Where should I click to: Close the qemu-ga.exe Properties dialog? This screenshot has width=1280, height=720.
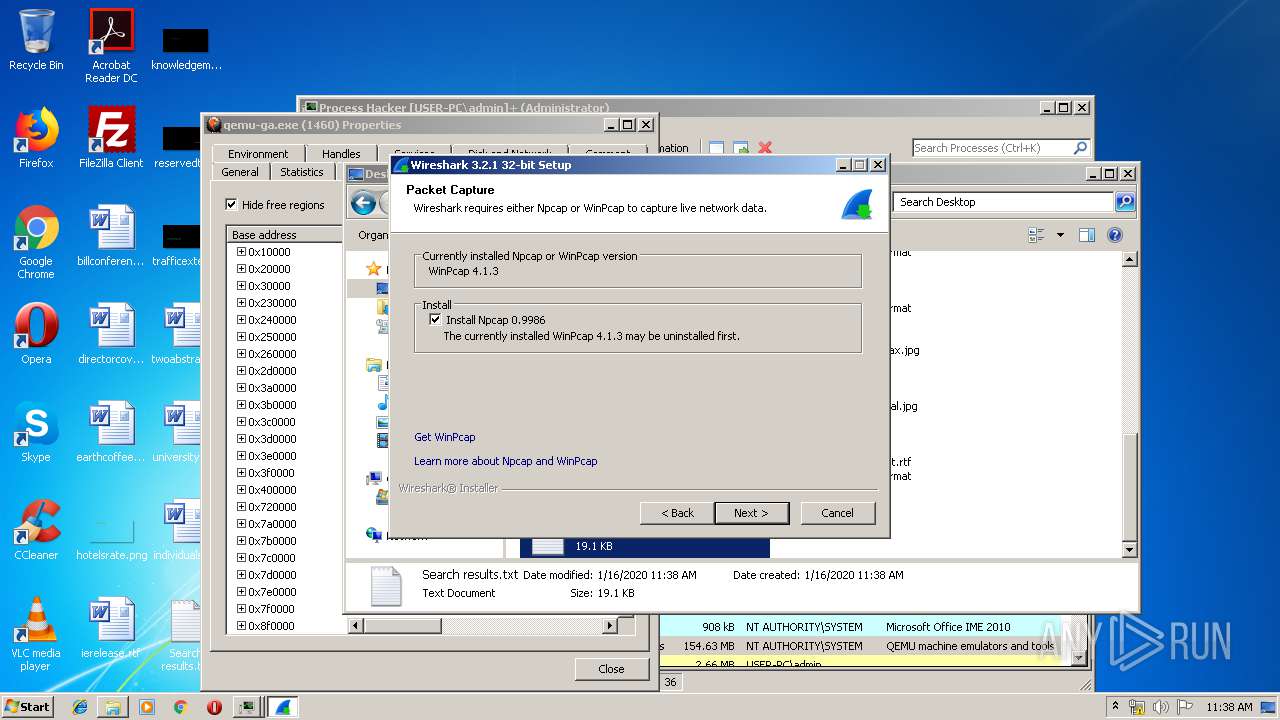pos(611,669)
